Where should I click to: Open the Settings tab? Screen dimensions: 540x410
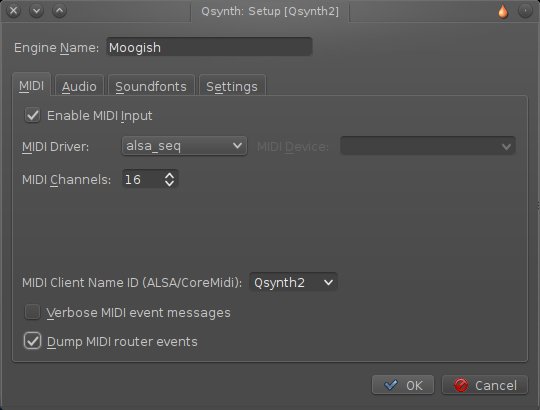click(x=232, y=86)
